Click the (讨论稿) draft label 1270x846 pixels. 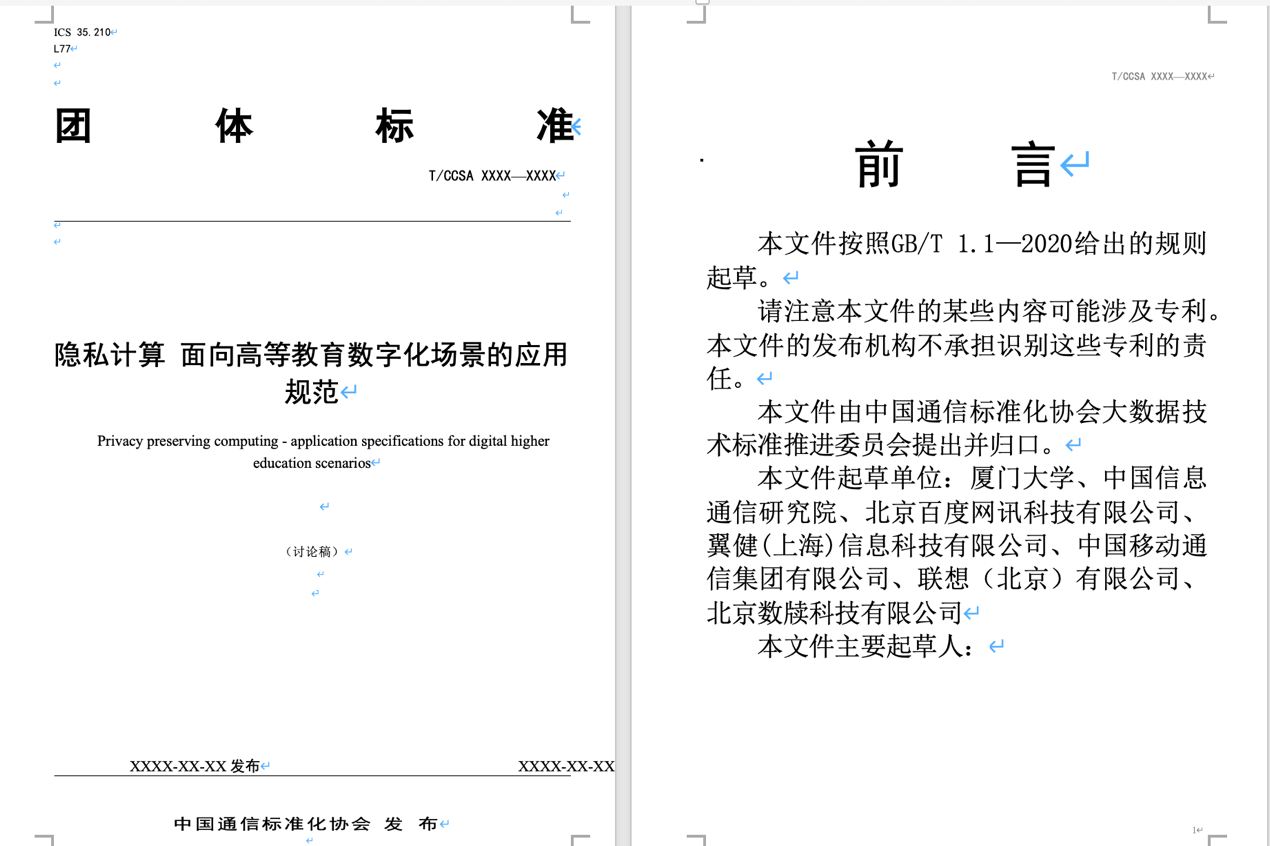312,552
